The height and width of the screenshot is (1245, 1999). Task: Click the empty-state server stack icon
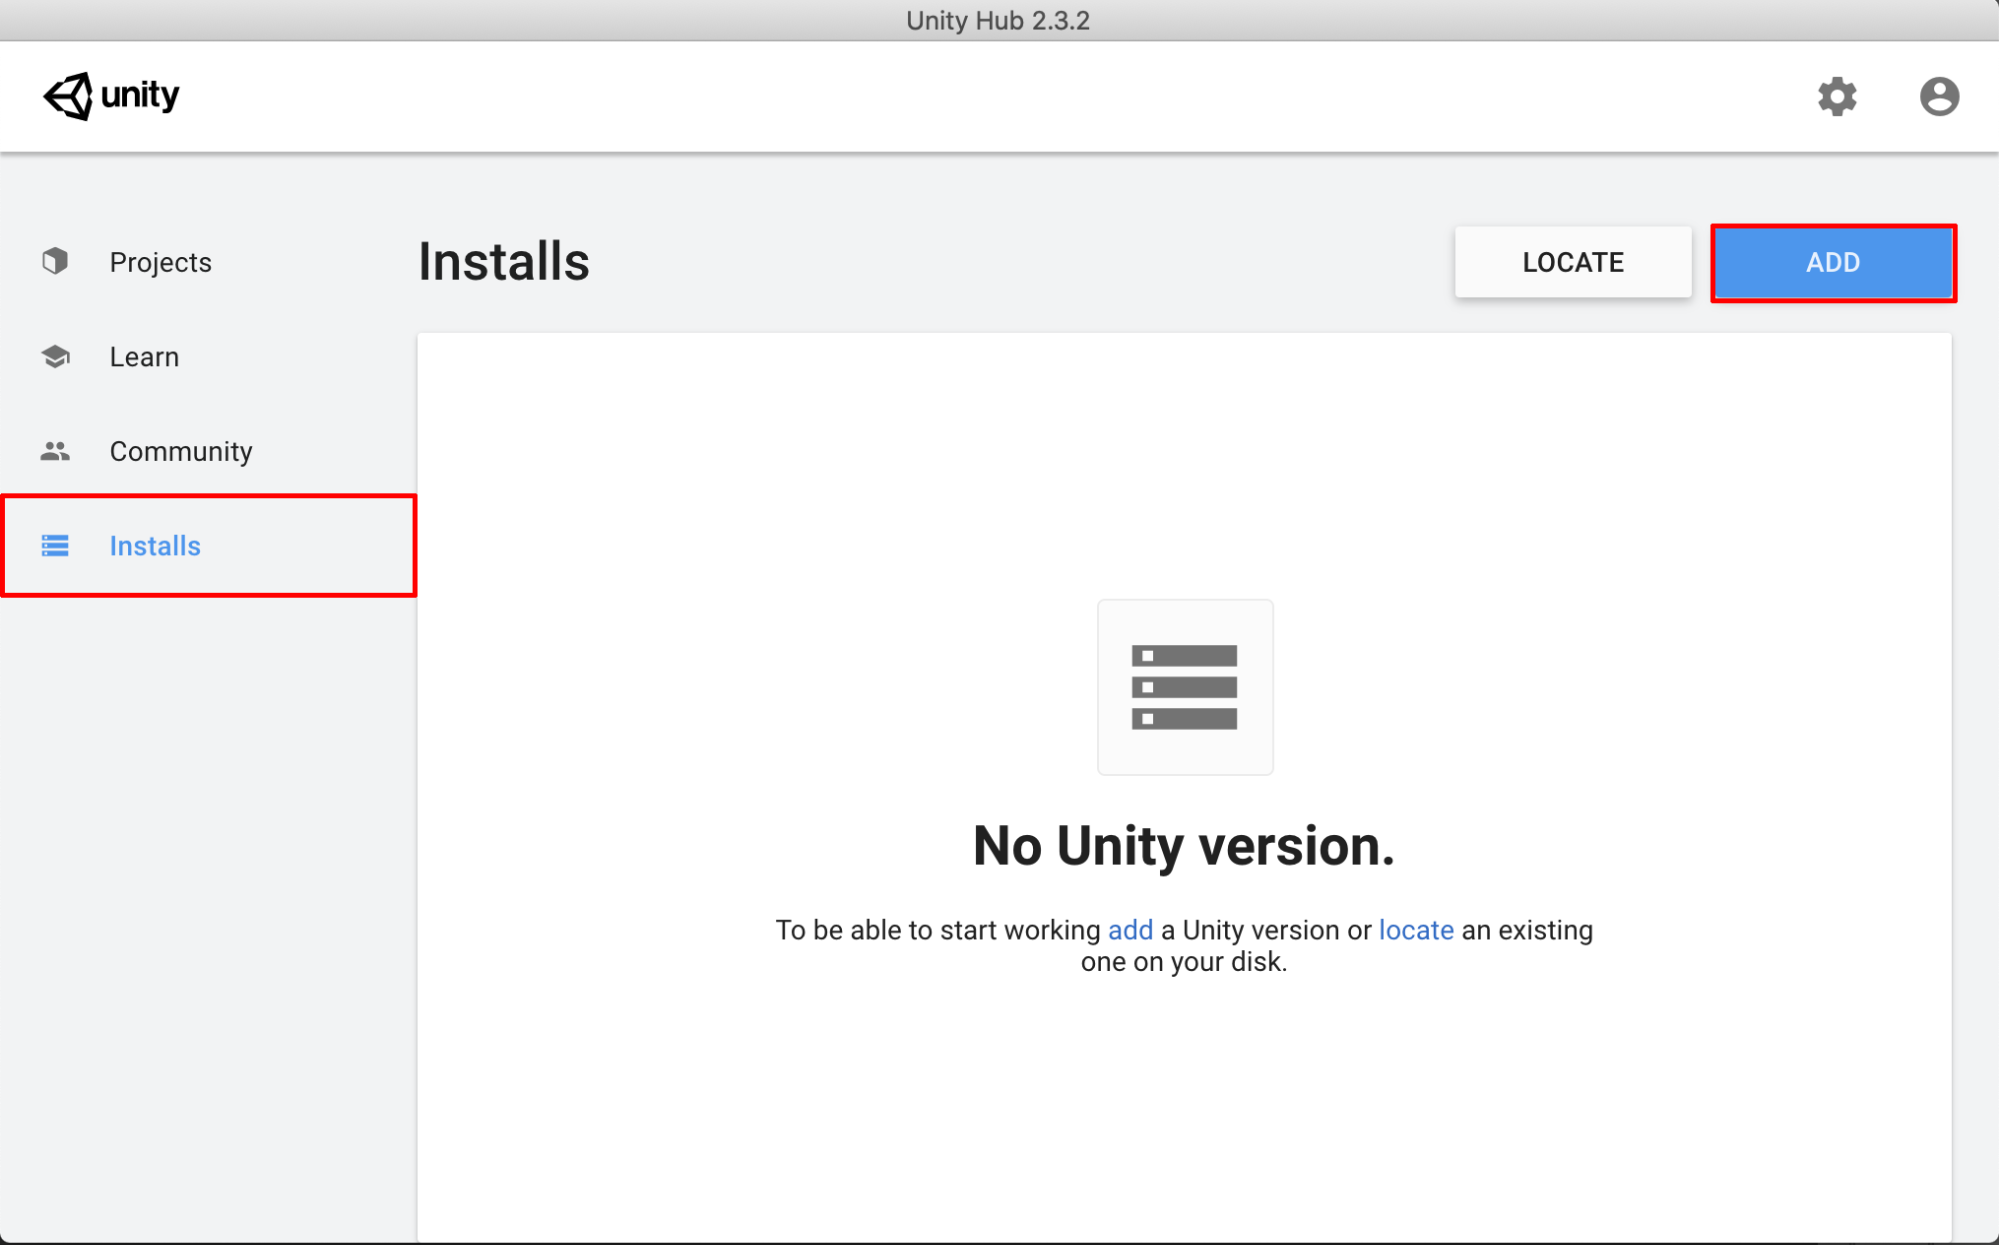point(1184,687)
